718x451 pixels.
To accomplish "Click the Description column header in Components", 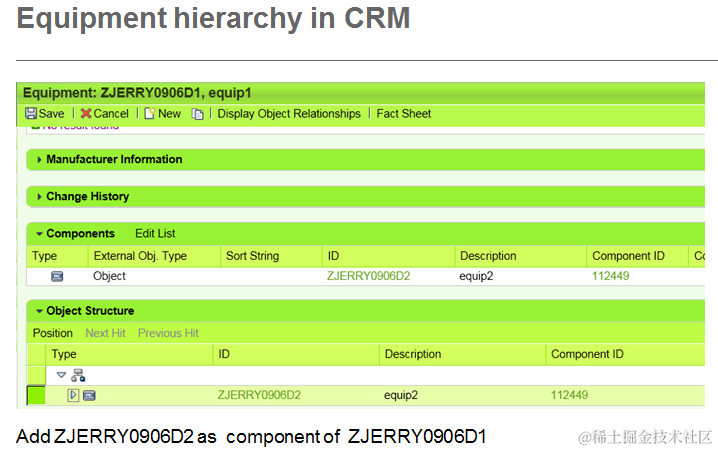I will pyautogui.click(x=521, y=256).
